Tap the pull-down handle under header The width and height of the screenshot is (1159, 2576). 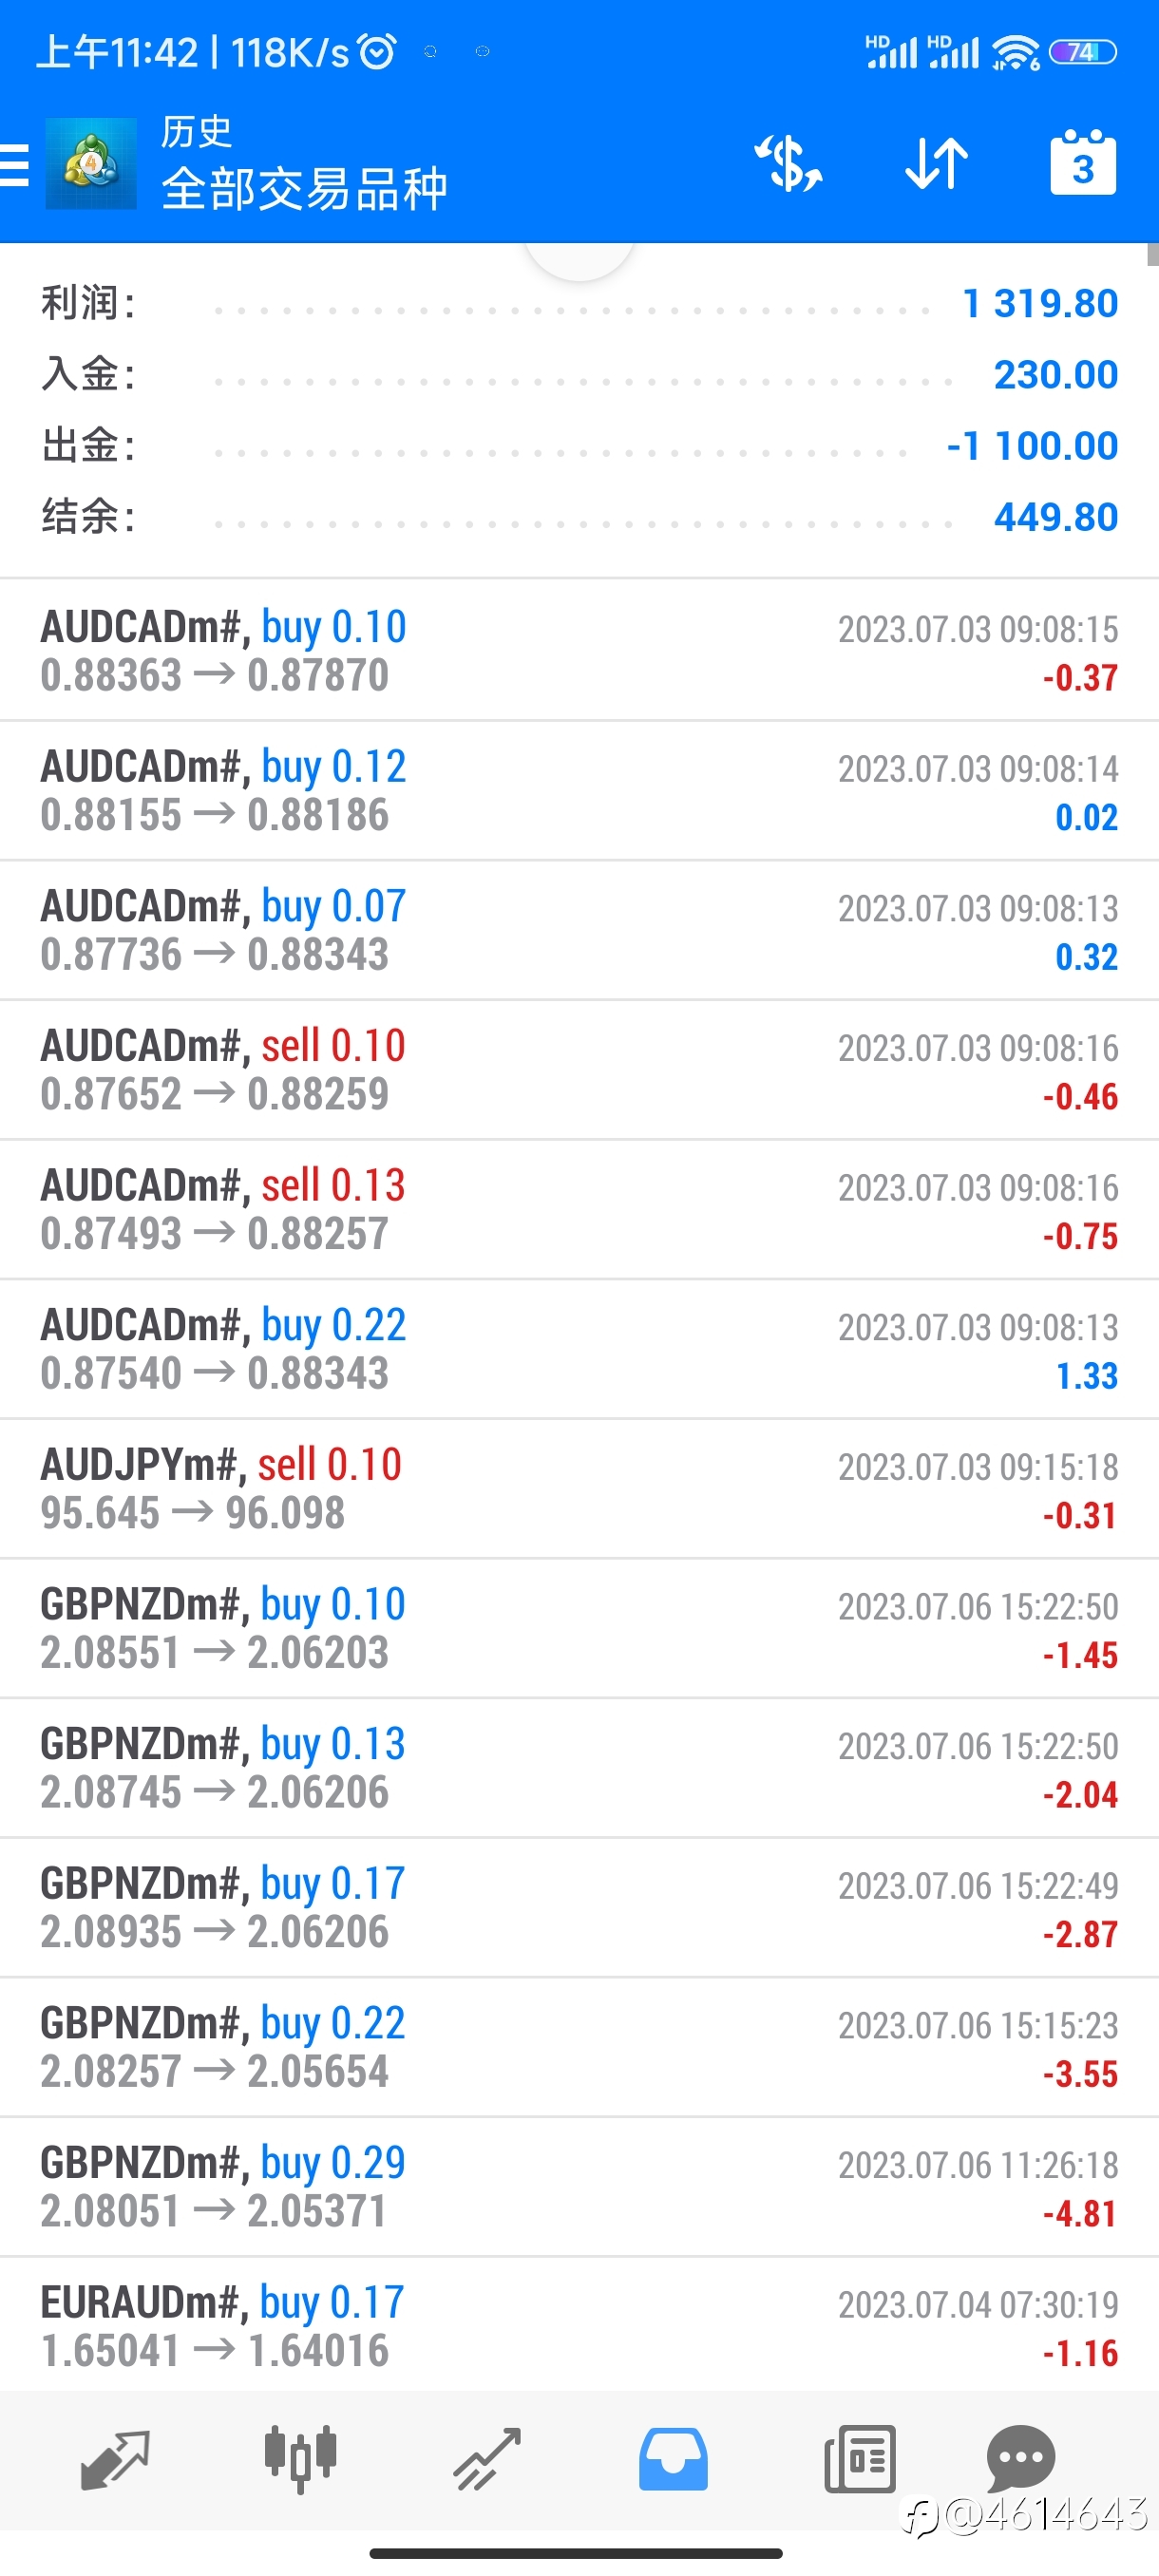580,261
